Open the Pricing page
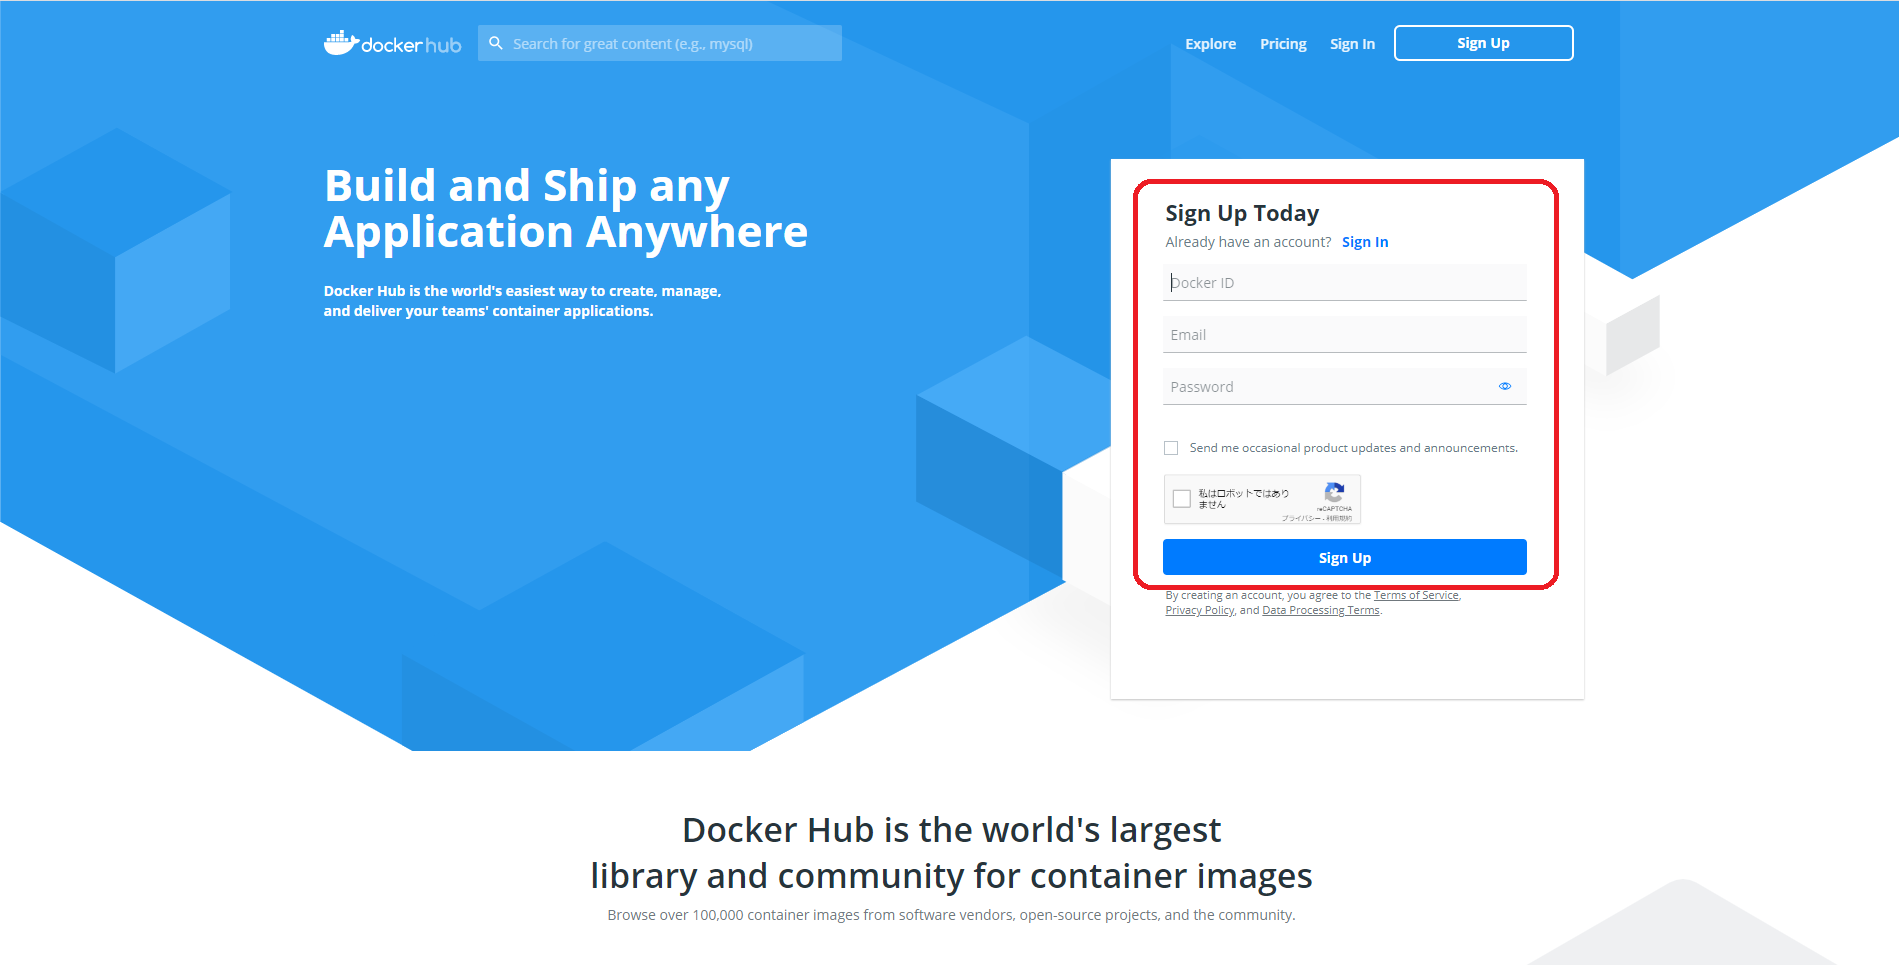Image resolution: width=1899 pixels, height=965 pixels. click(1283, 44)
